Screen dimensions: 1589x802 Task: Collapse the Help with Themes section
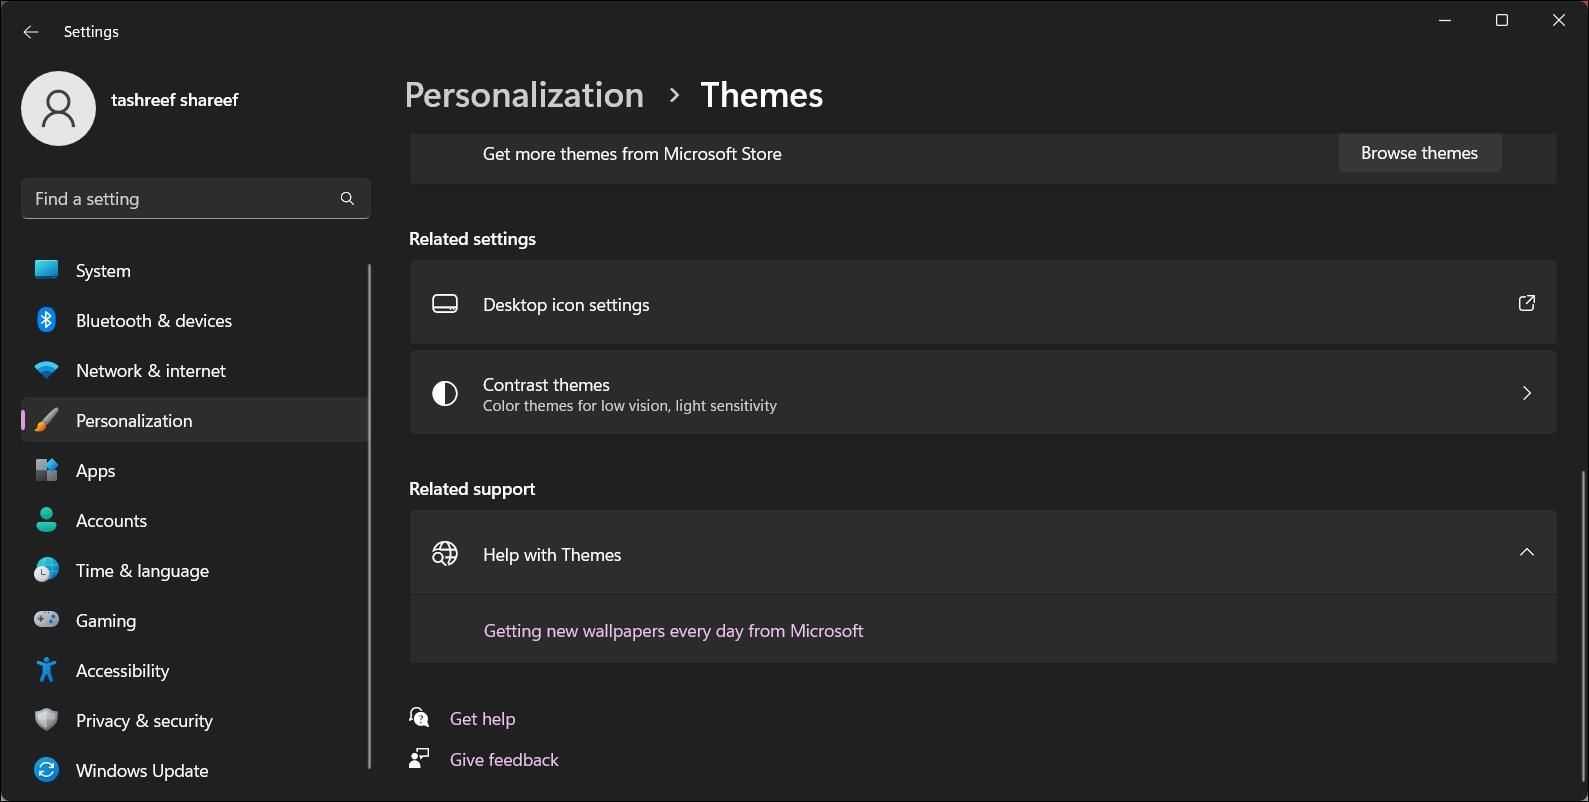[1526, 553]
